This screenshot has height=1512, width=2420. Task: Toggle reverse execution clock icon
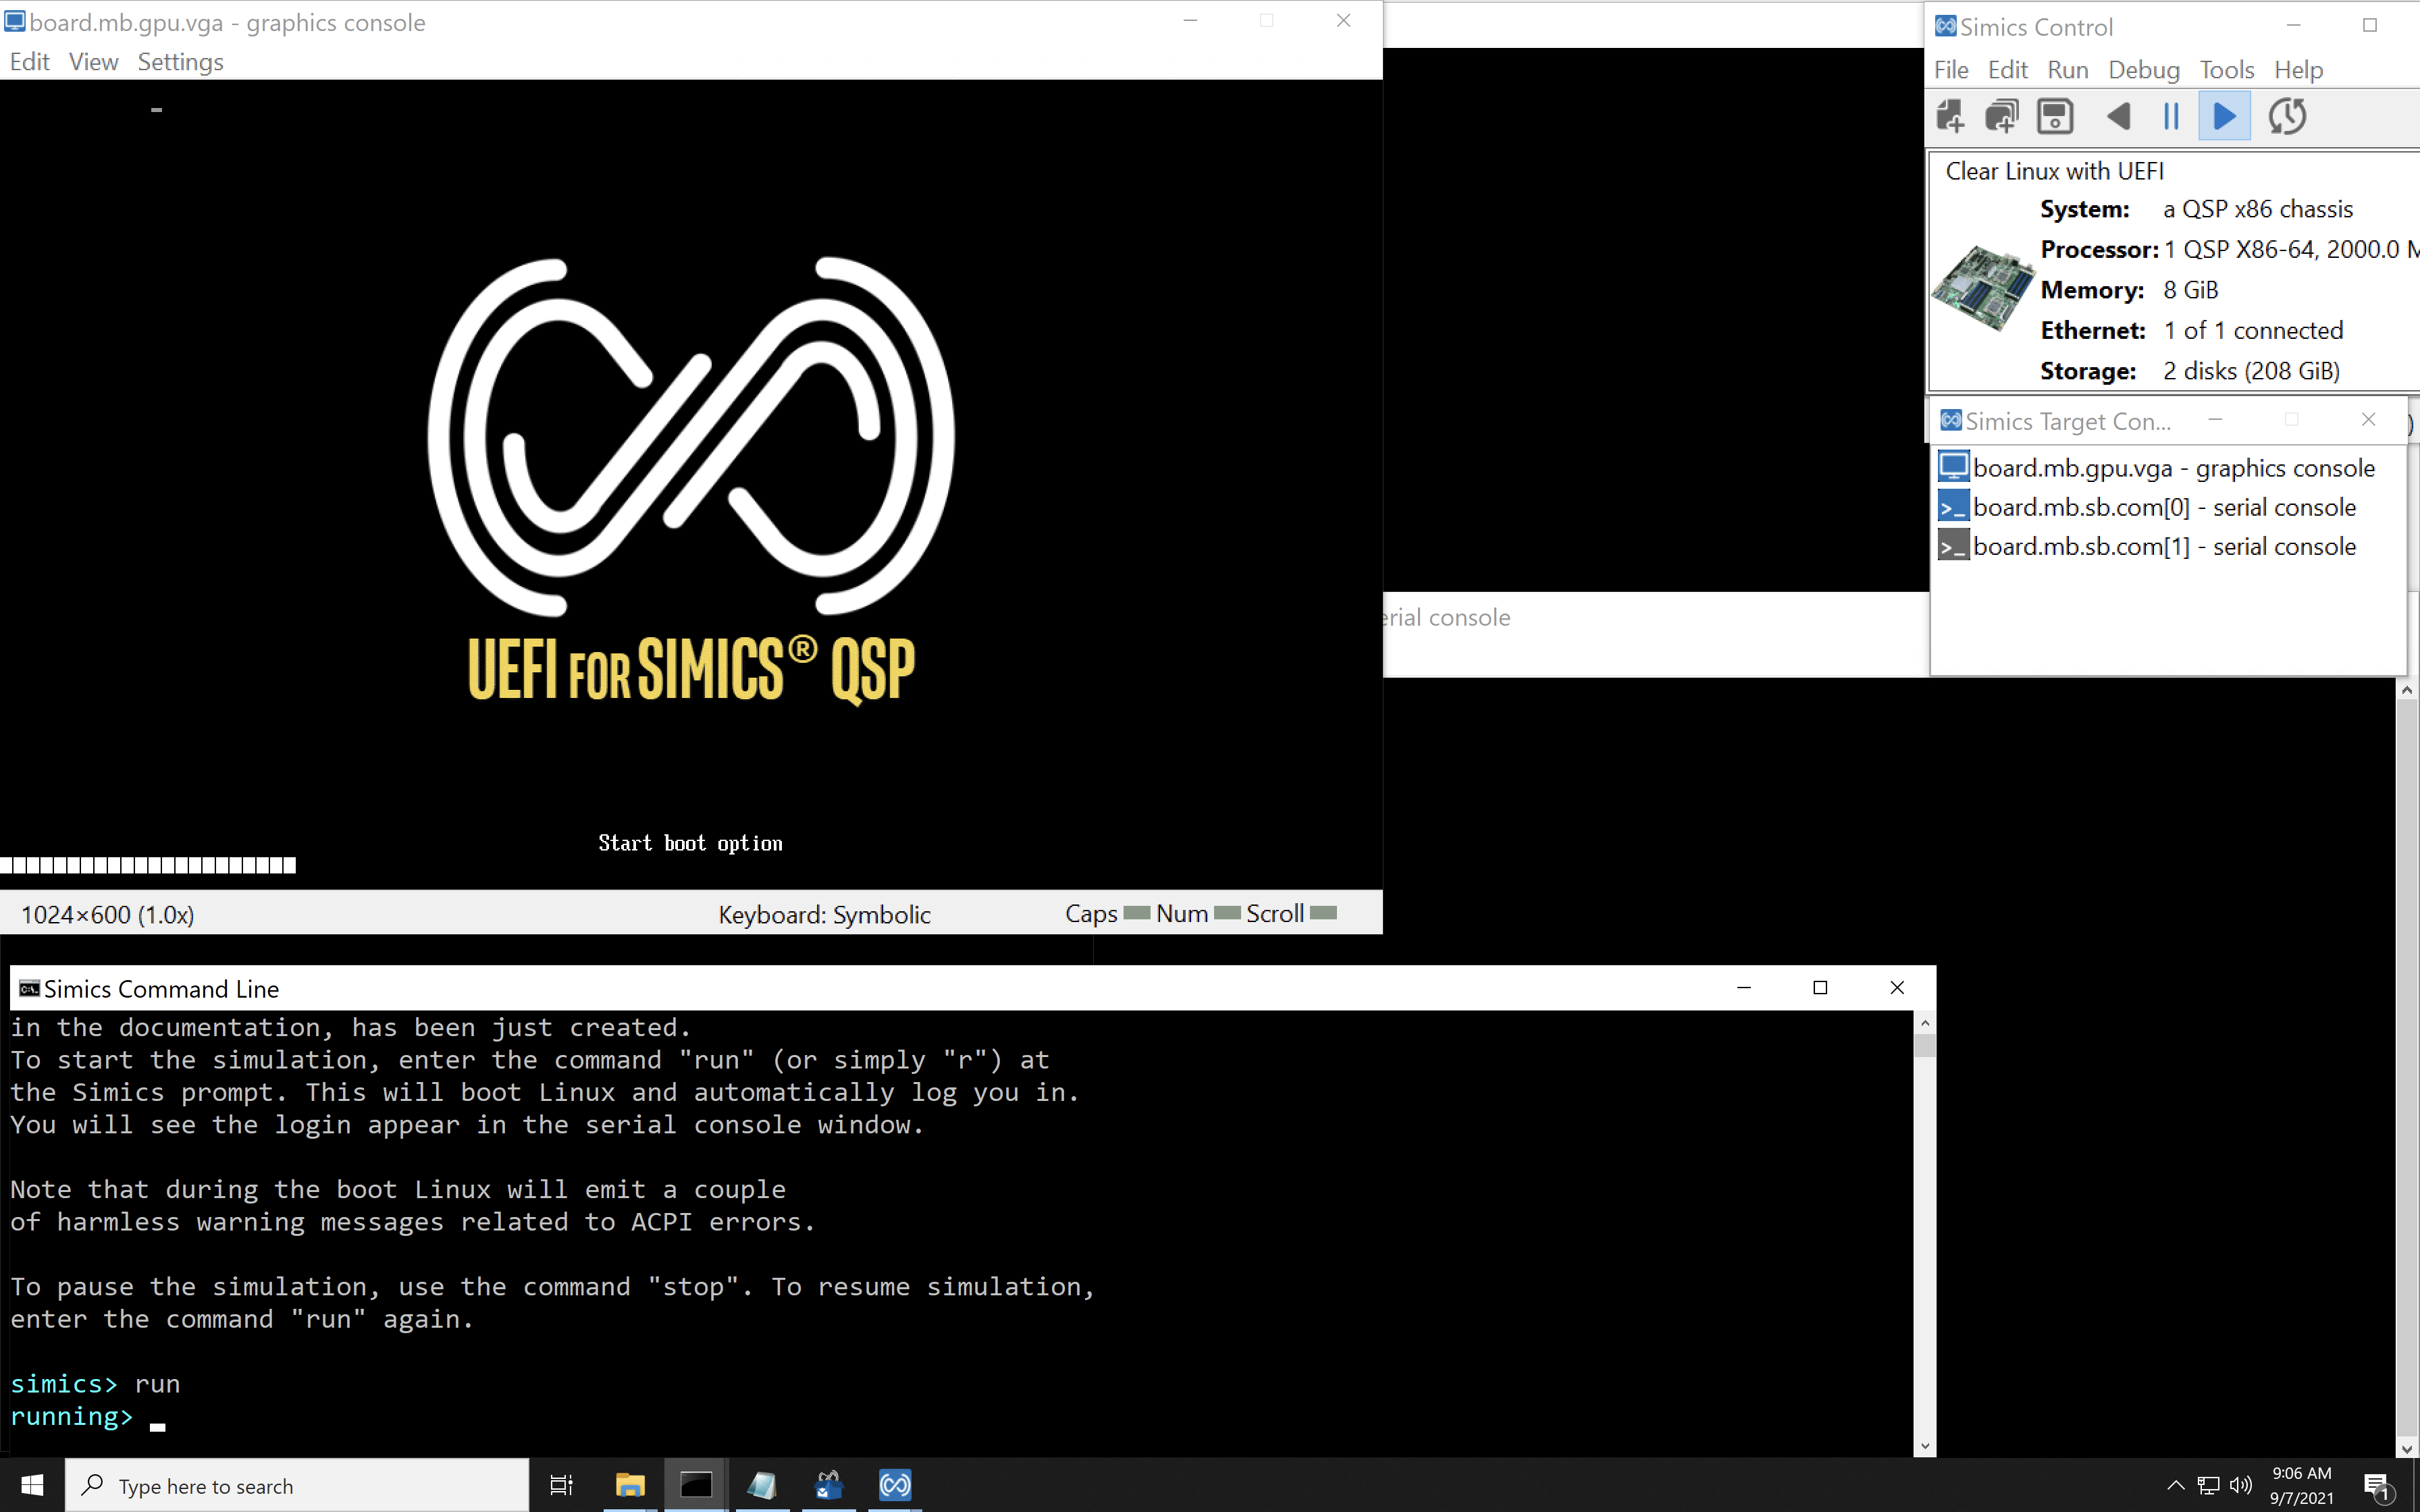click(x=2287, y=117)
